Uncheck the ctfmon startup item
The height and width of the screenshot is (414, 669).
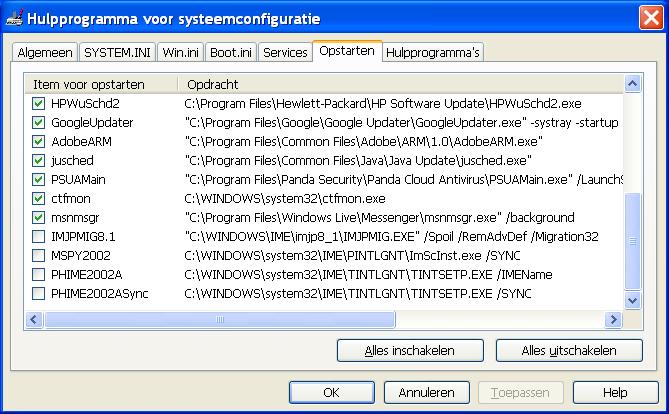click(x=39, y=198)
